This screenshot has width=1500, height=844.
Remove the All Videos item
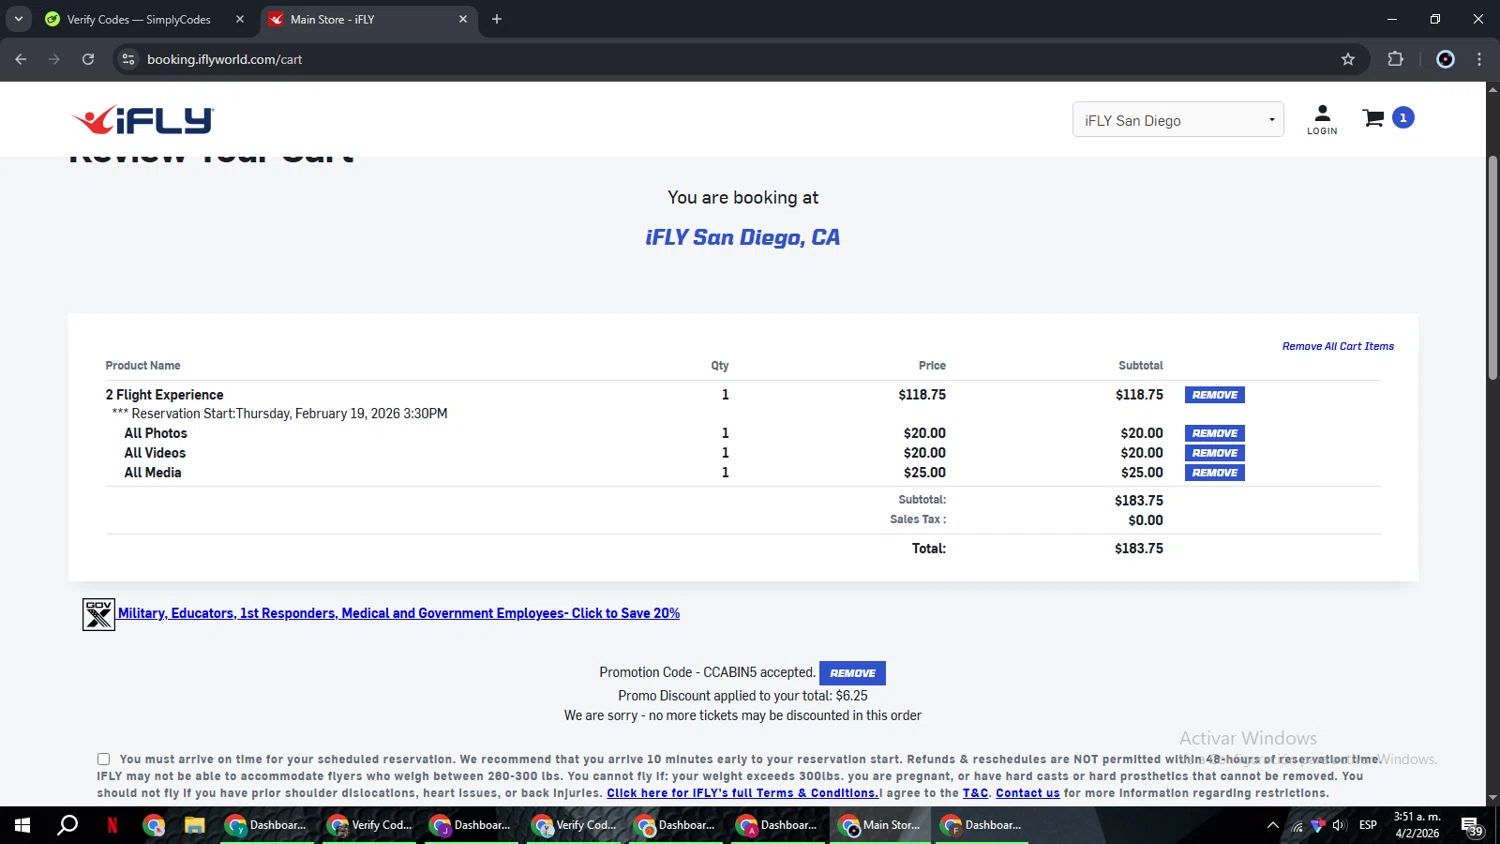(1215, 453)
